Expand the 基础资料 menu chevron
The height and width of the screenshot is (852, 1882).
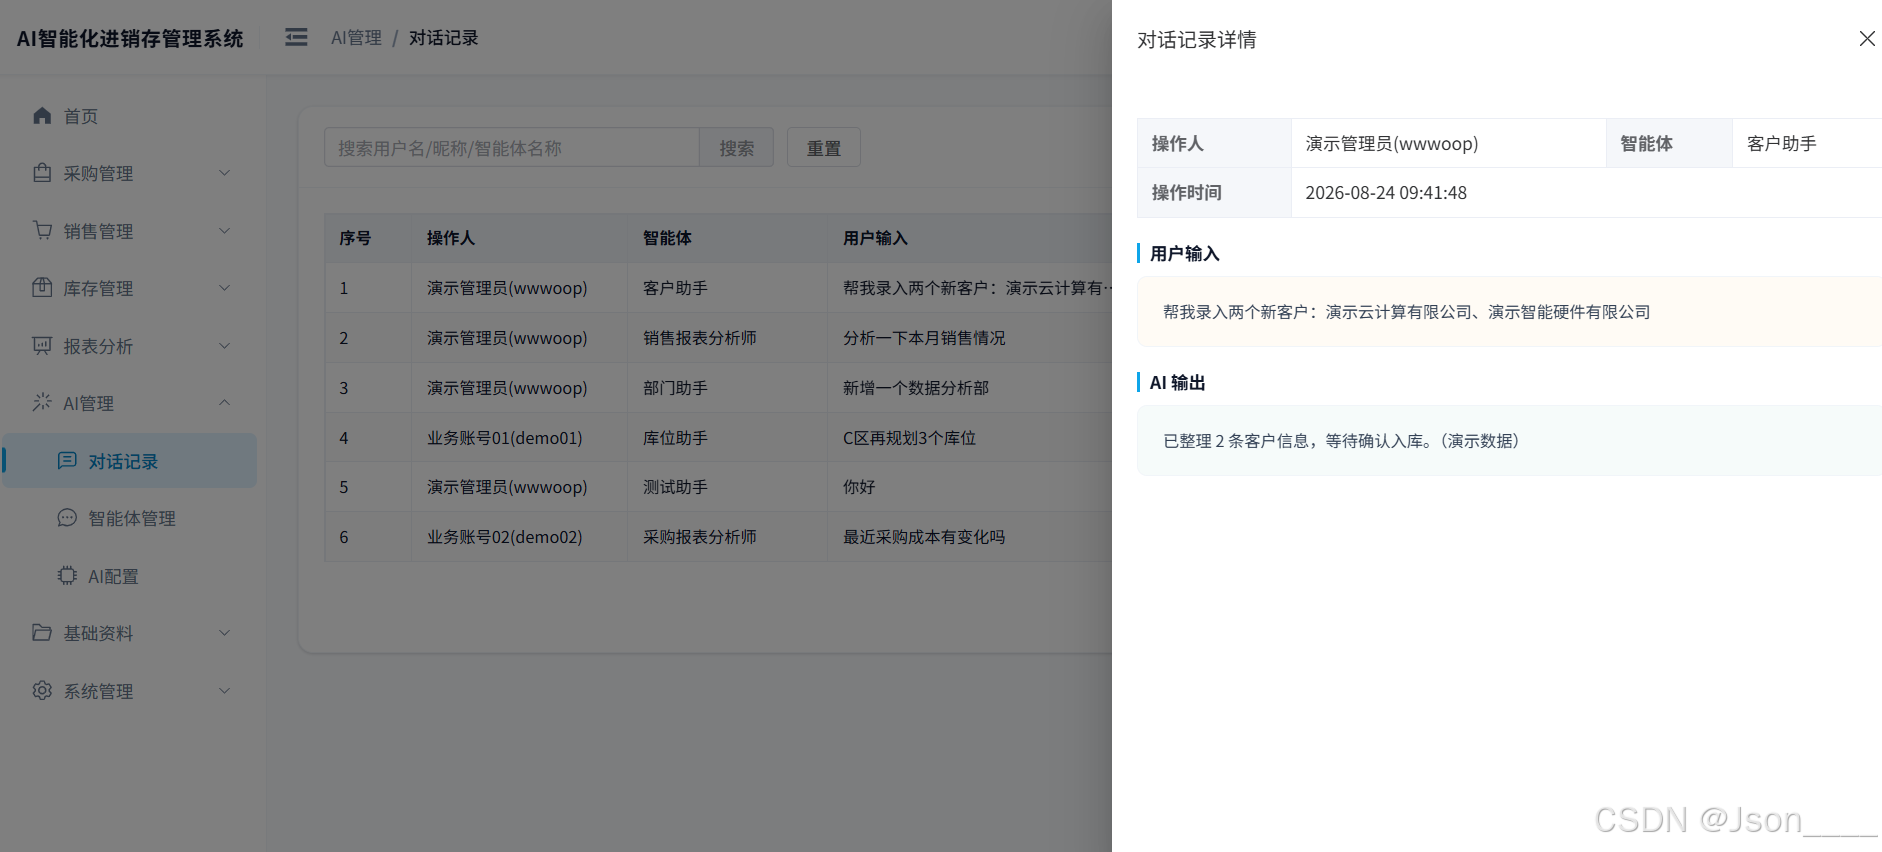pyautogui.click(x=224, y=633)
